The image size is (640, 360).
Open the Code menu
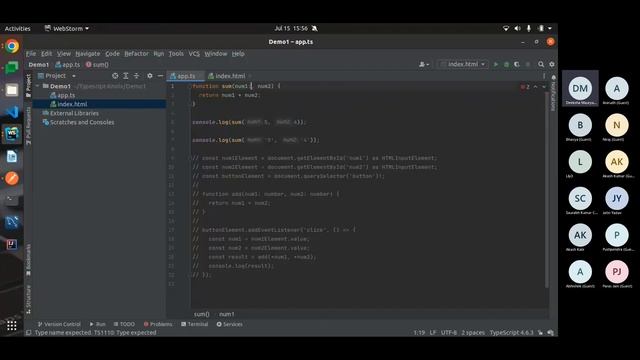pos(112,54)
